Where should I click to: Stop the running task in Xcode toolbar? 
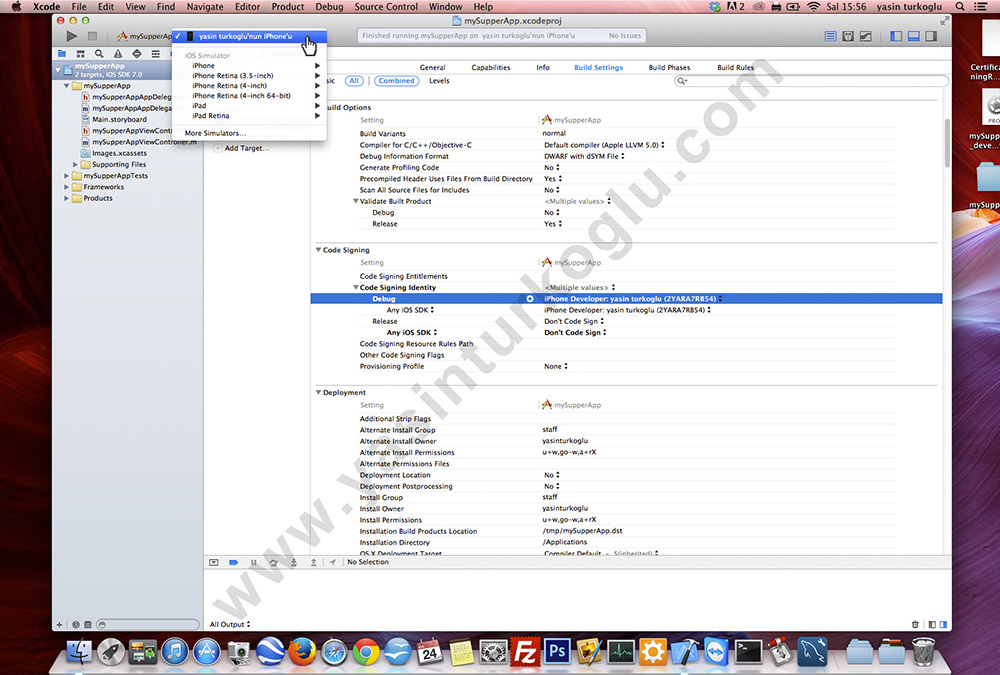[92, 36]
